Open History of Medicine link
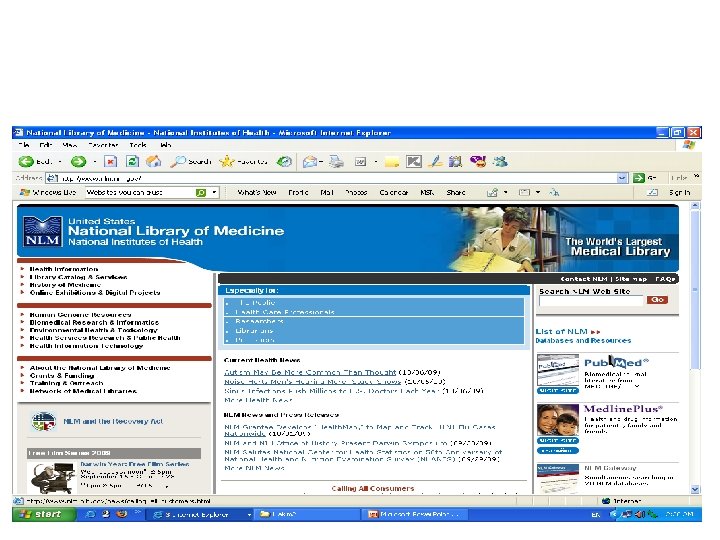 coord(65,285)
